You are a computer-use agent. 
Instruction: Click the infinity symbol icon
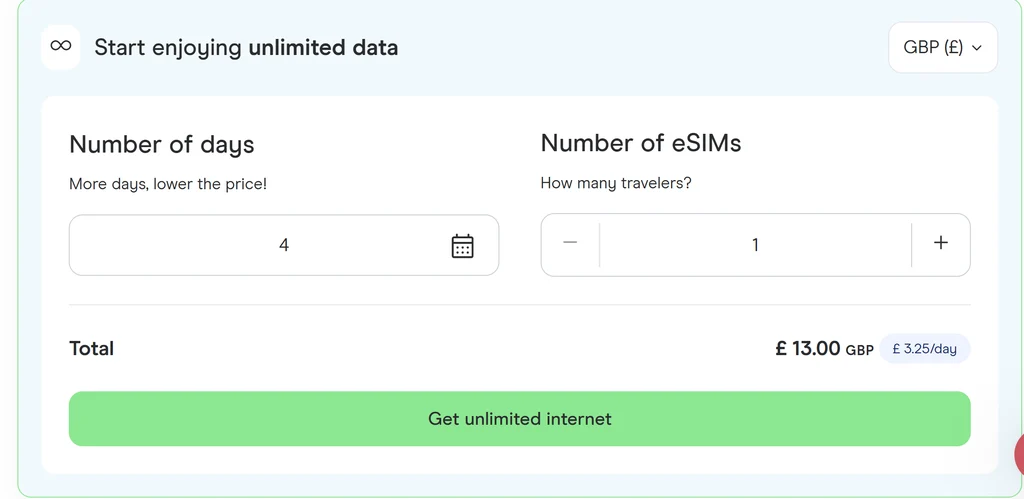click(x=61, y=46)
